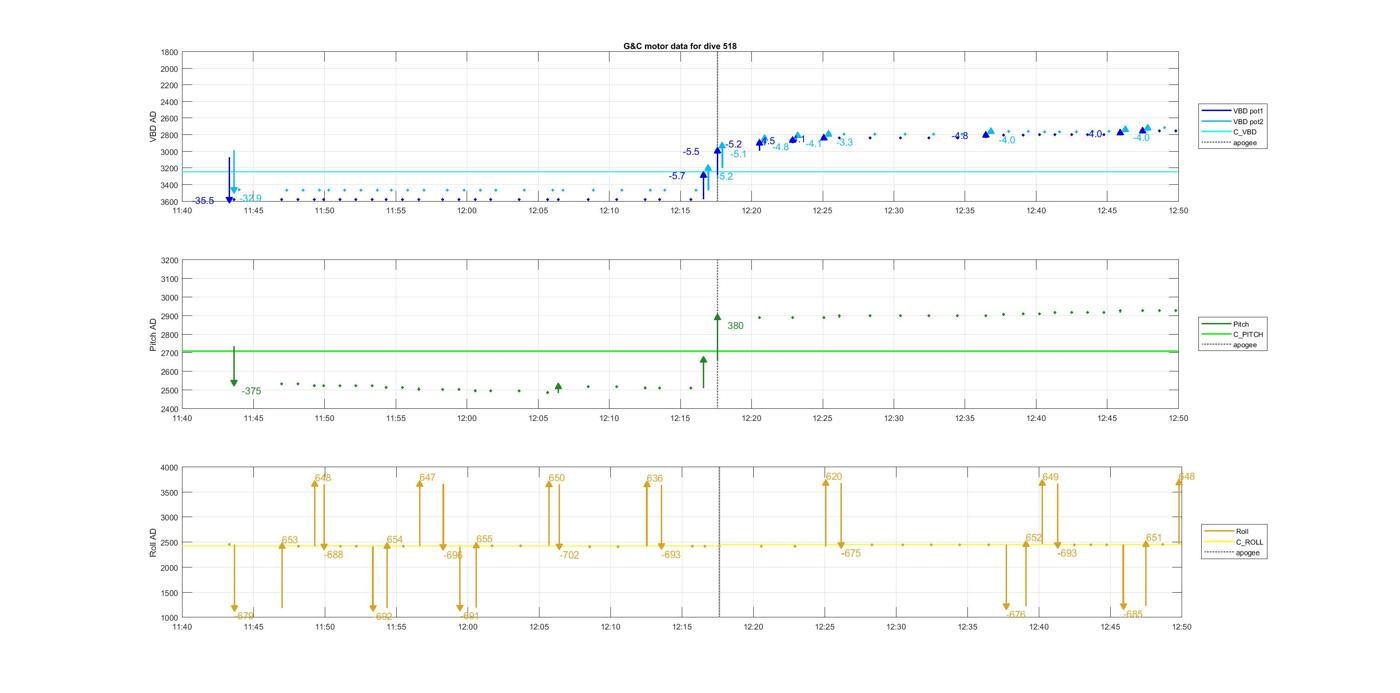1400x693 pixels.
Task: Click the '-5.5' VBD data label
Action: point(691,152)
